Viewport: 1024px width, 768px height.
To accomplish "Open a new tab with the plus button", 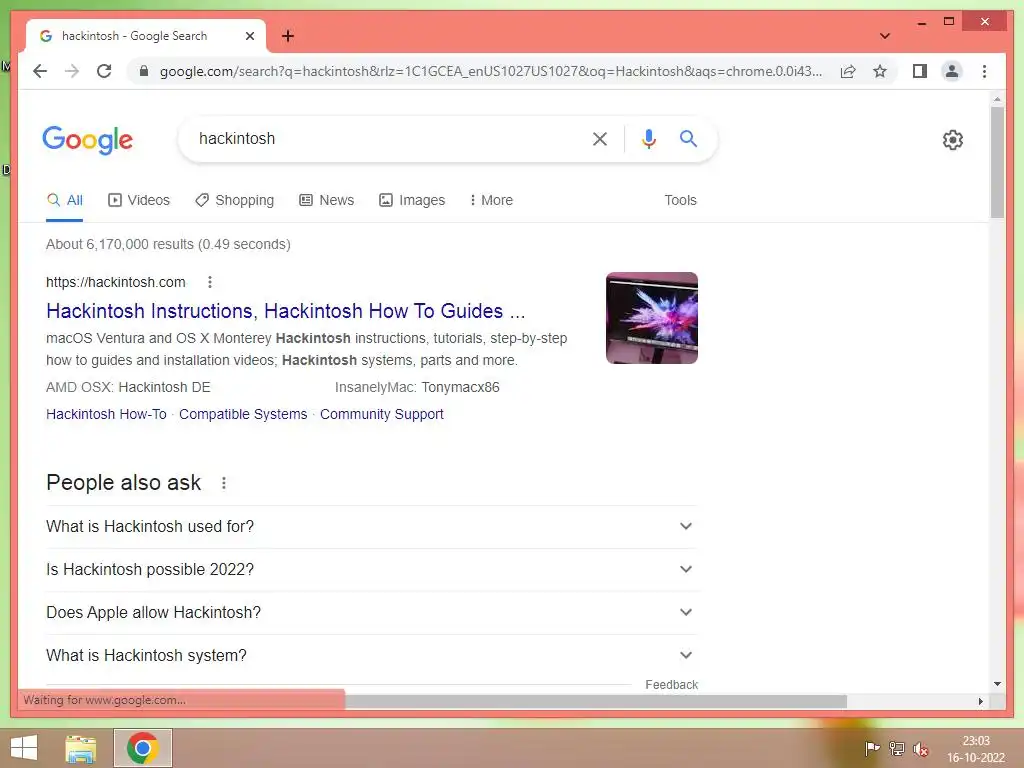I will click(287, 36).
